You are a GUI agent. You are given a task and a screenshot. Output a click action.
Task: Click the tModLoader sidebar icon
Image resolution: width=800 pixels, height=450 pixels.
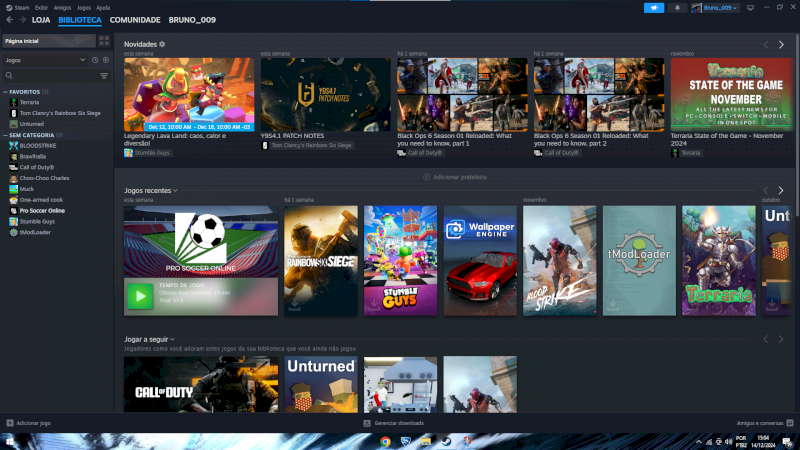point(14,232)
